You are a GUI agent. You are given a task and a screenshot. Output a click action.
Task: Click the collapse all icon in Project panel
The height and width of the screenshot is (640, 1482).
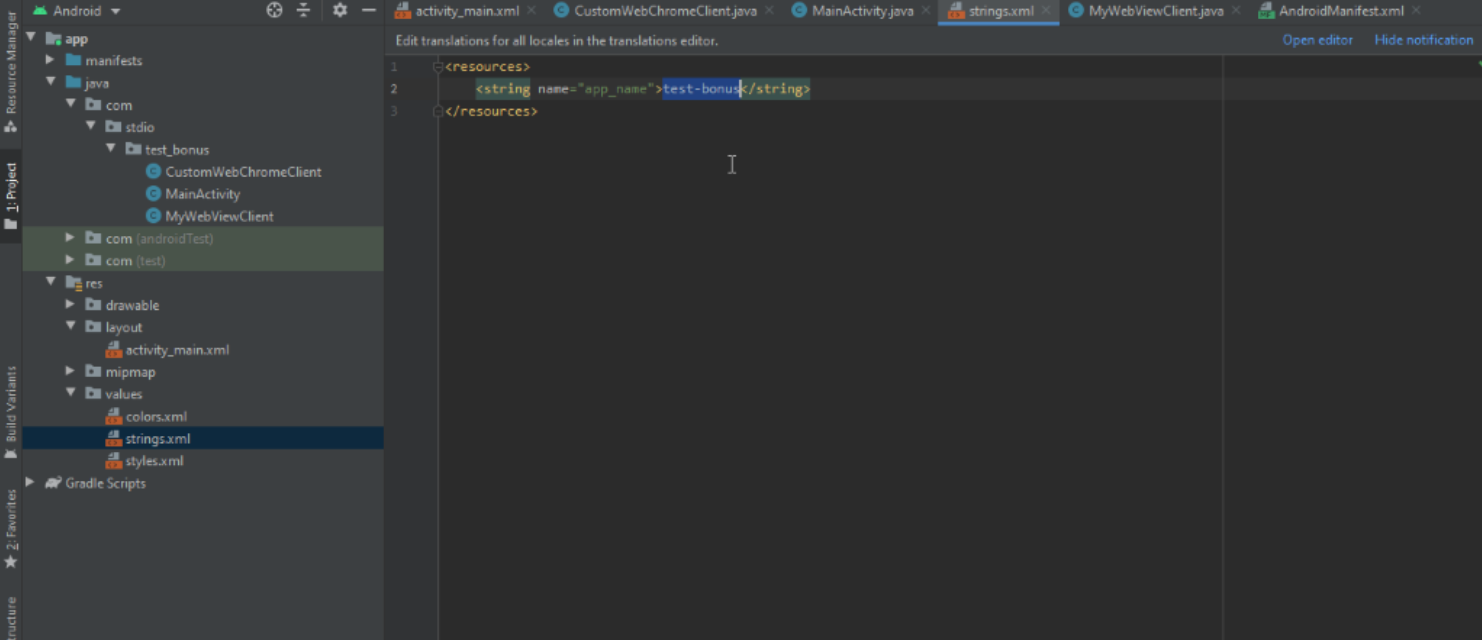tap(303, 10)
